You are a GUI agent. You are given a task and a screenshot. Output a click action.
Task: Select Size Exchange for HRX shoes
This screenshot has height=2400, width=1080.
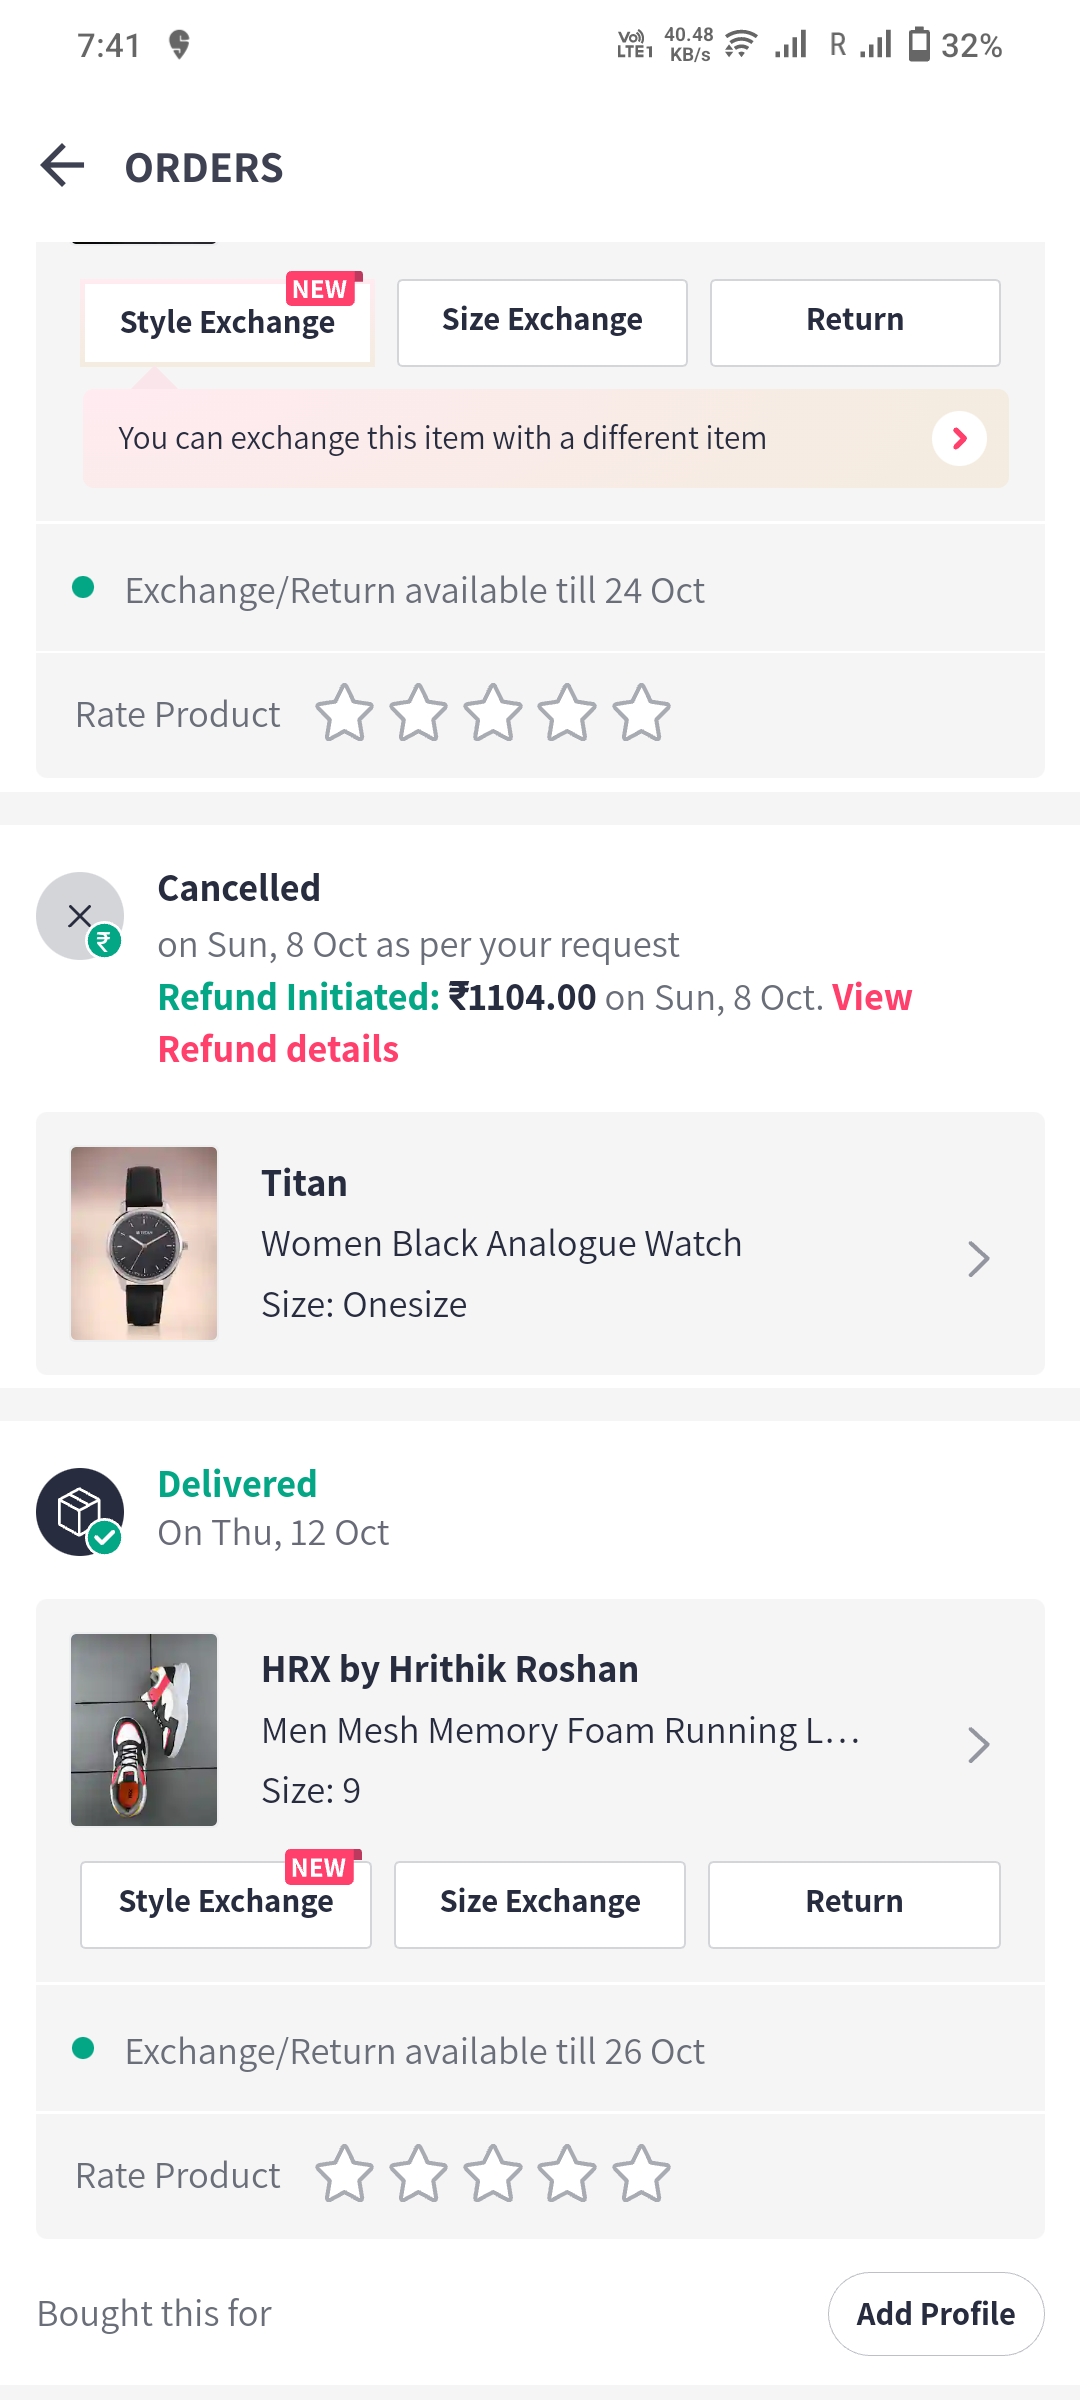click(x=540, y=1903)
